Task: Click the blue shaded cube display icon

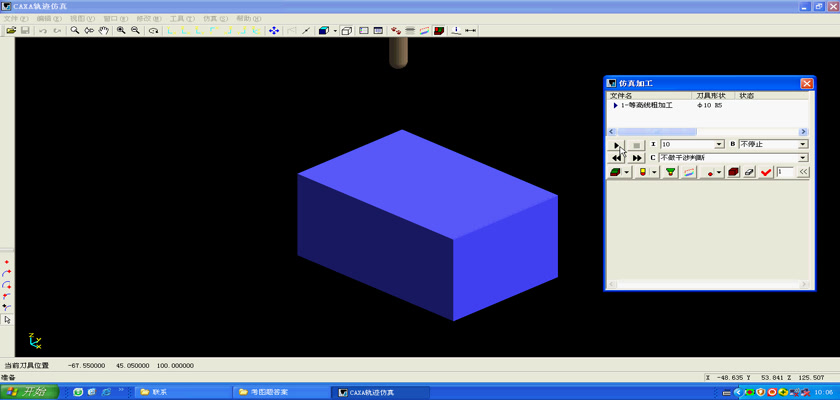Action: coord(324,31)
